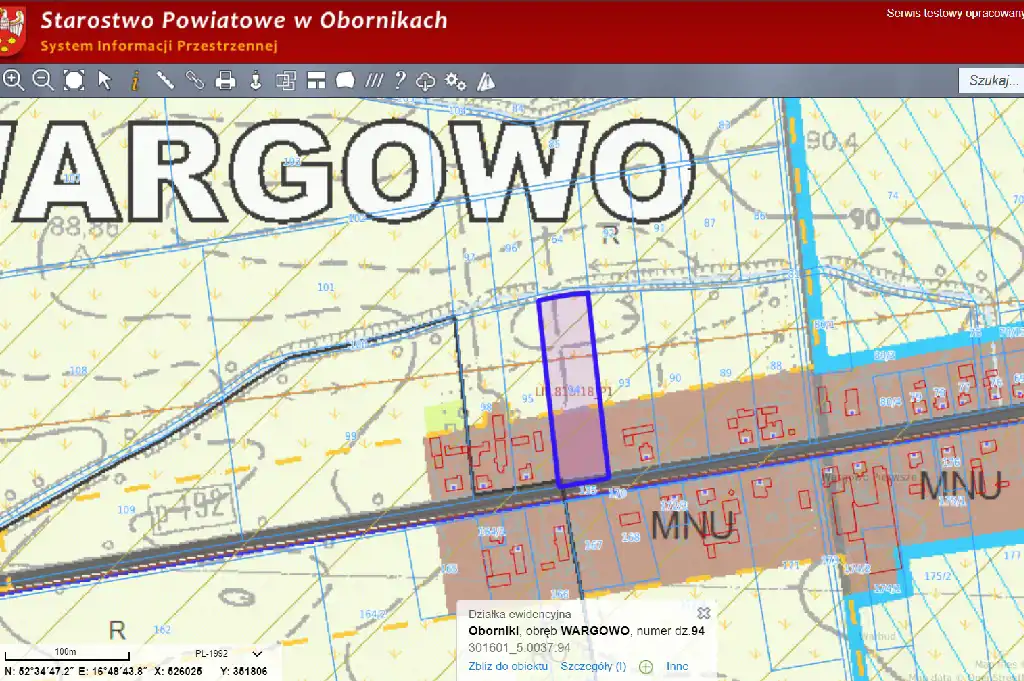Click the zoom out magnifier tool
The width and height of the screenshot is (1024, 681).
pos(43,80)
